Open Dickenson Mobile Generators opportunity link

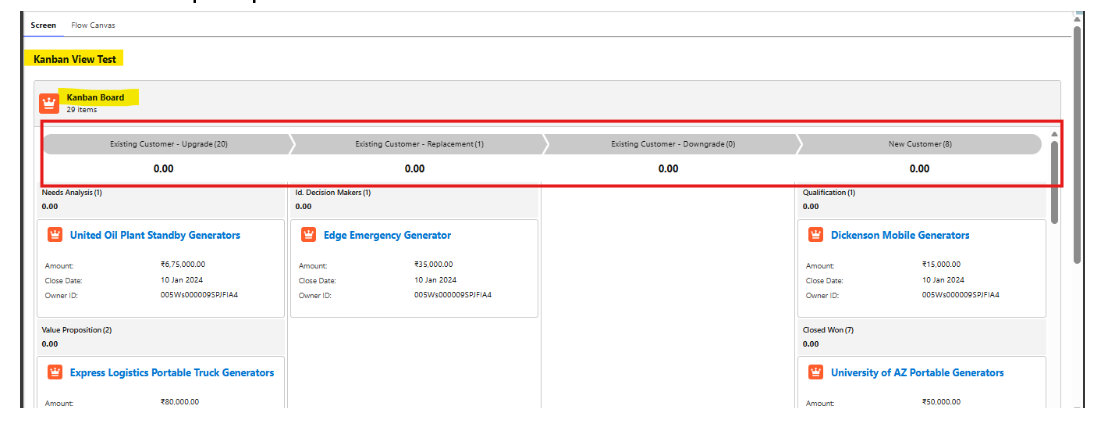click(900, 236)
